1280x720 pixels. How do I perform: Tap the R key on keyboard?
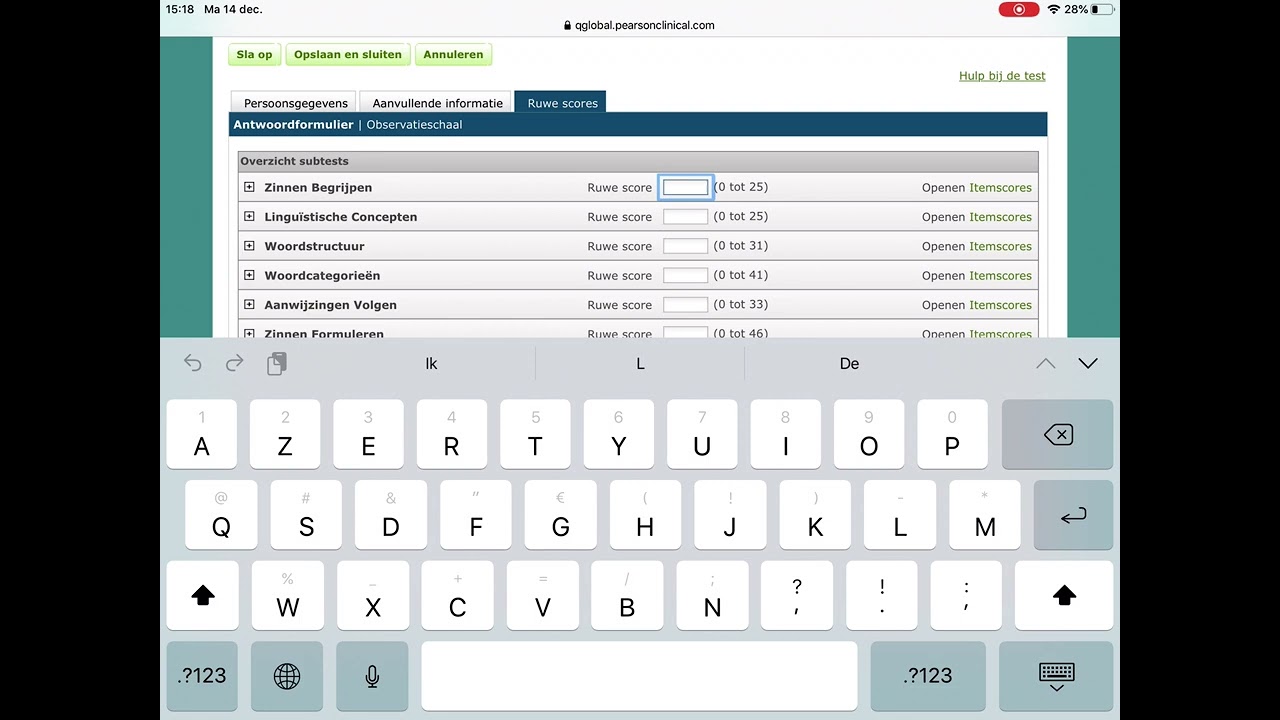(452, 435)
